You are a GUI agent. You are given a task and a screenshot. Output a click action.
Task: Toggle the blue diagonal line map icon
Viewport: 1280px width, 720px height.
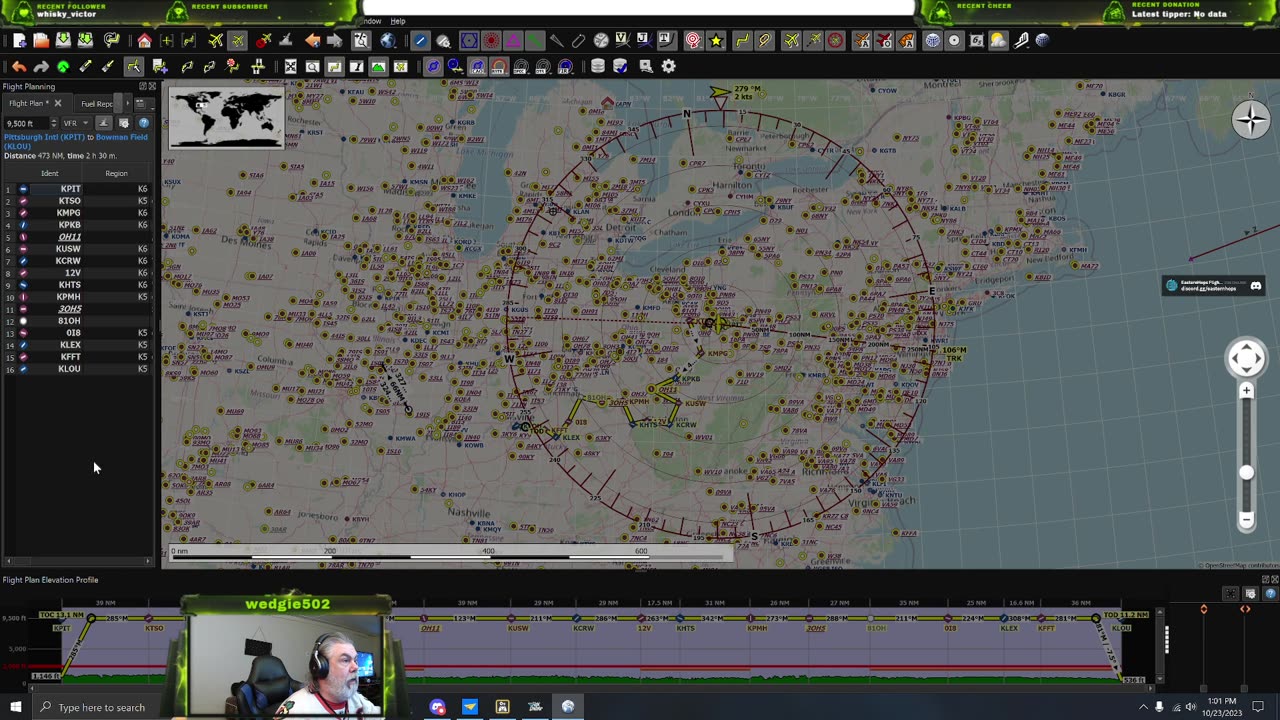tap(420, 40)
